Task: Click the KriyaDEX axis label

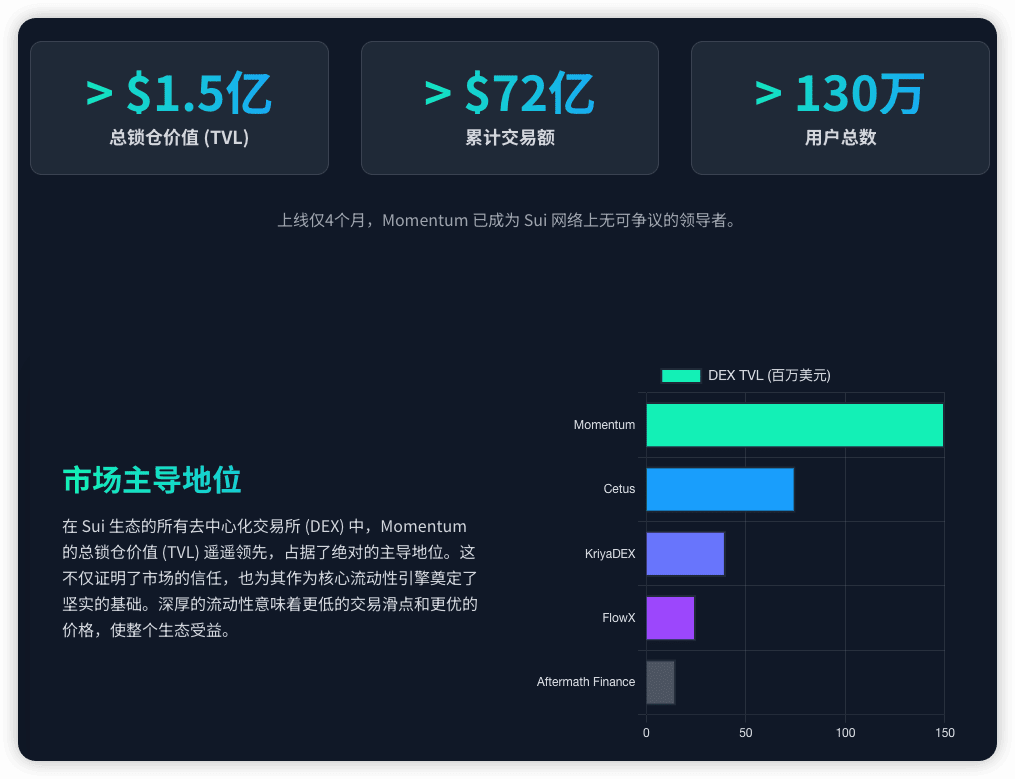Action: point(610,554)
